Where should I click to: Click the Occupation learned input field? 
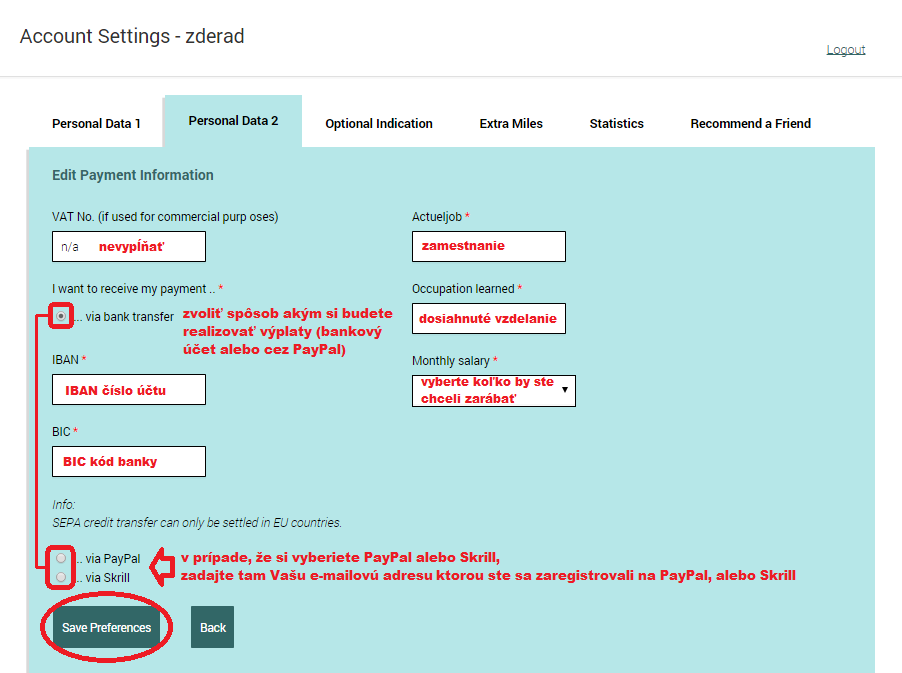coord(488,319)
